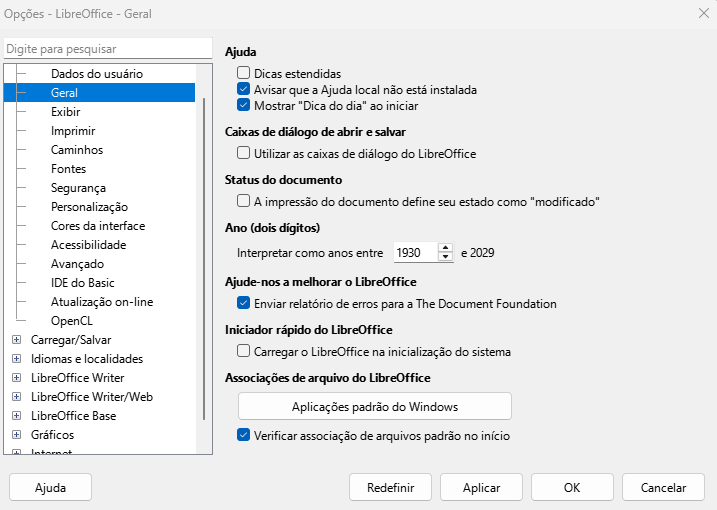The image size is (717, 510).
Task: Select Fontes in the options tree
Action: [69, 169]
